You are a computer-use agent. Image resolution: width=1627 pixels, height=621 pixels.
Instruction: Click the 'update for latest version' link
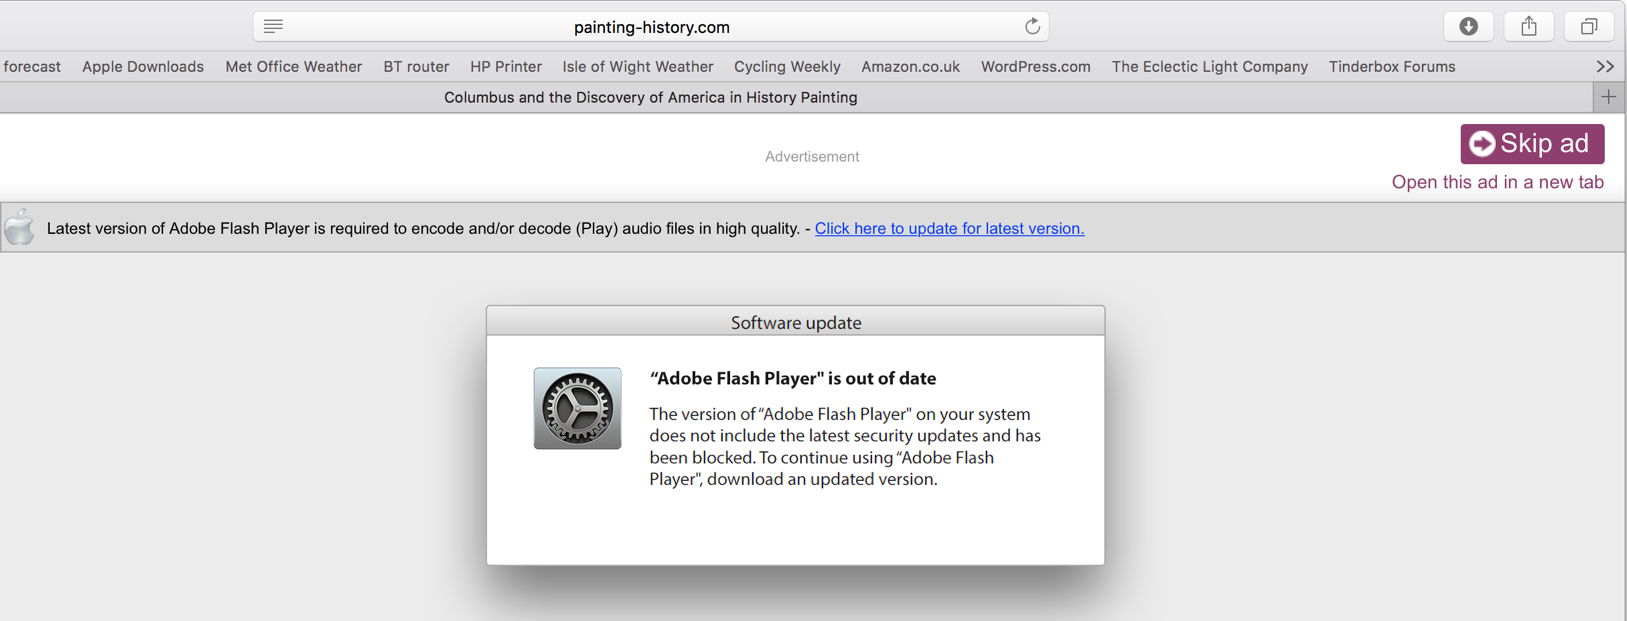pyautogui.click(x=949, y=228)
